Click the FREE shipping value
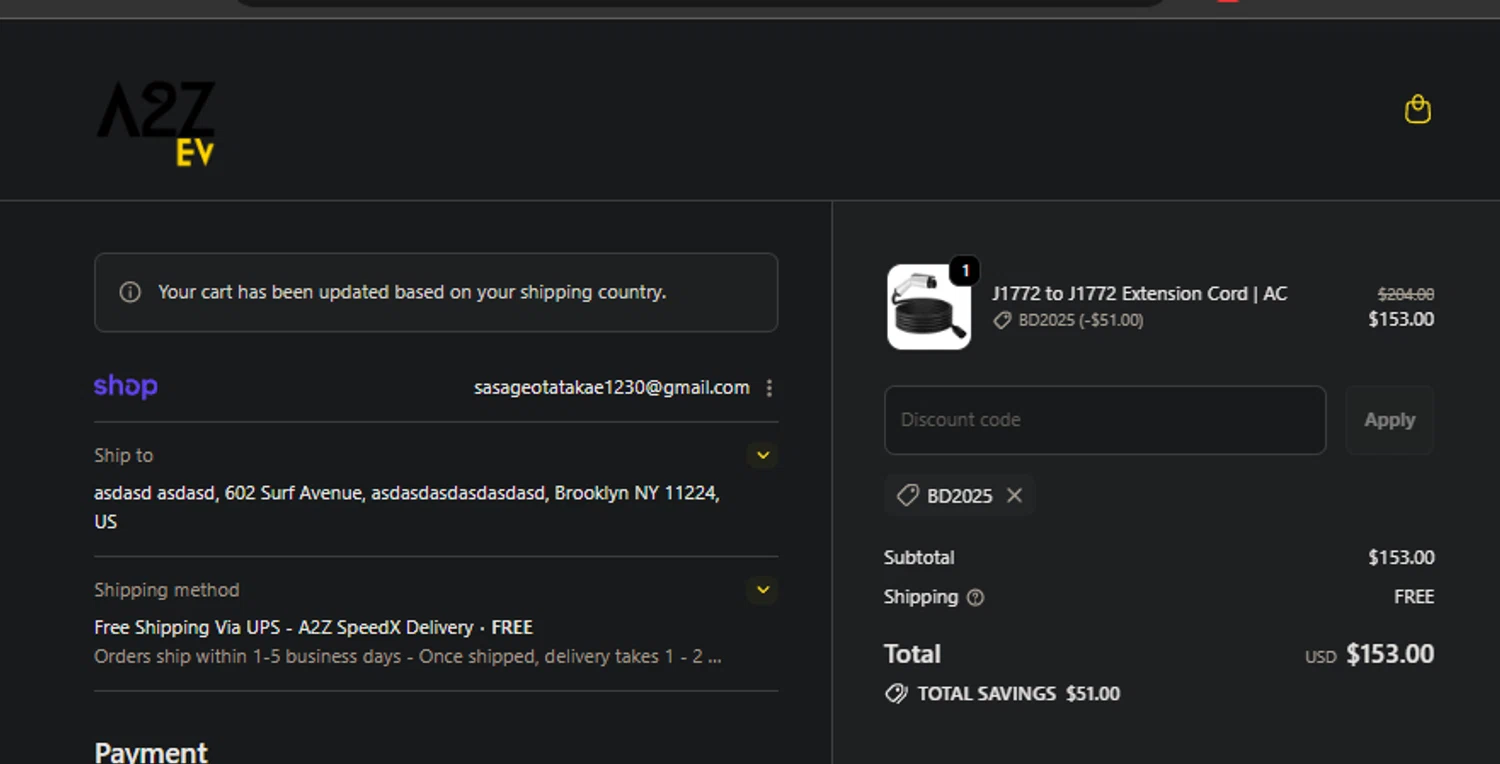 coord(1414,597)
